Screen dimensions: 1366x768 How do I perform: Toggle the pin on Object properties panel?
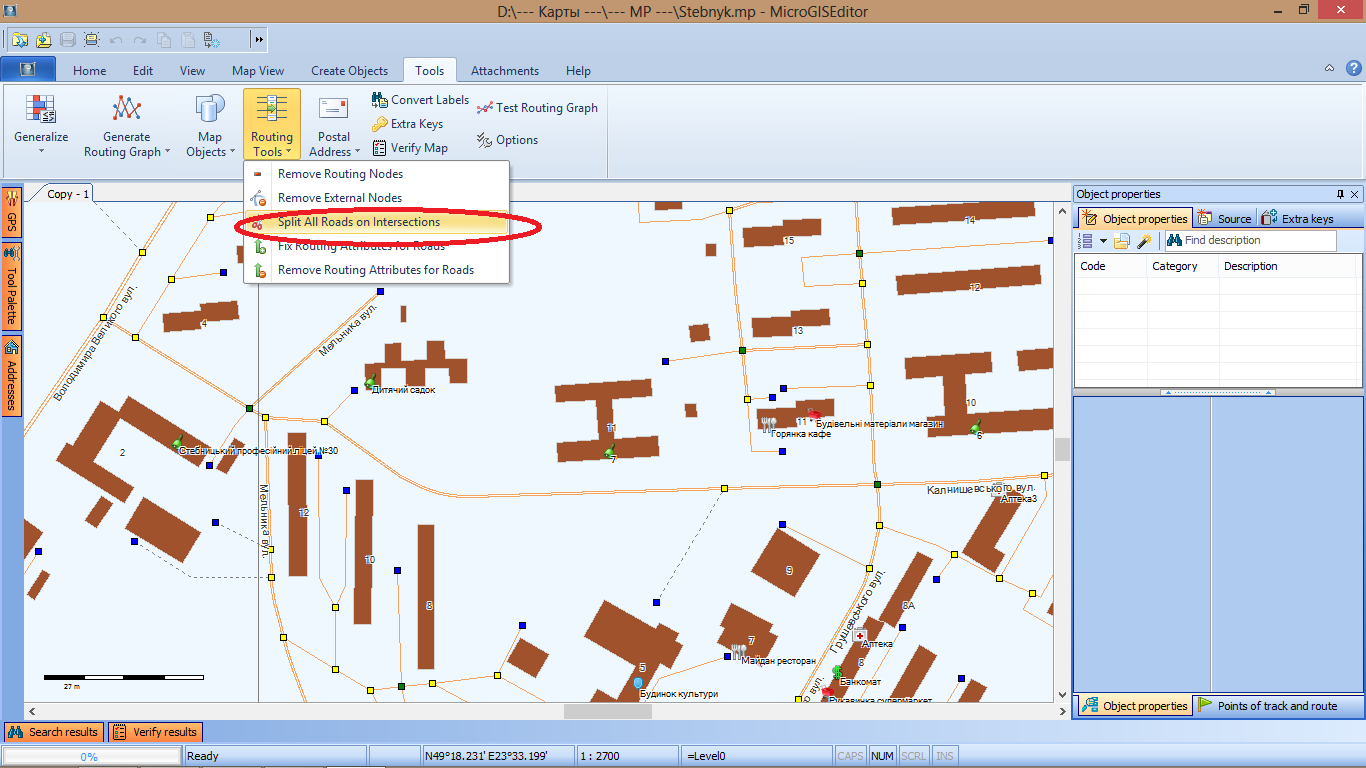(1340, 194)
